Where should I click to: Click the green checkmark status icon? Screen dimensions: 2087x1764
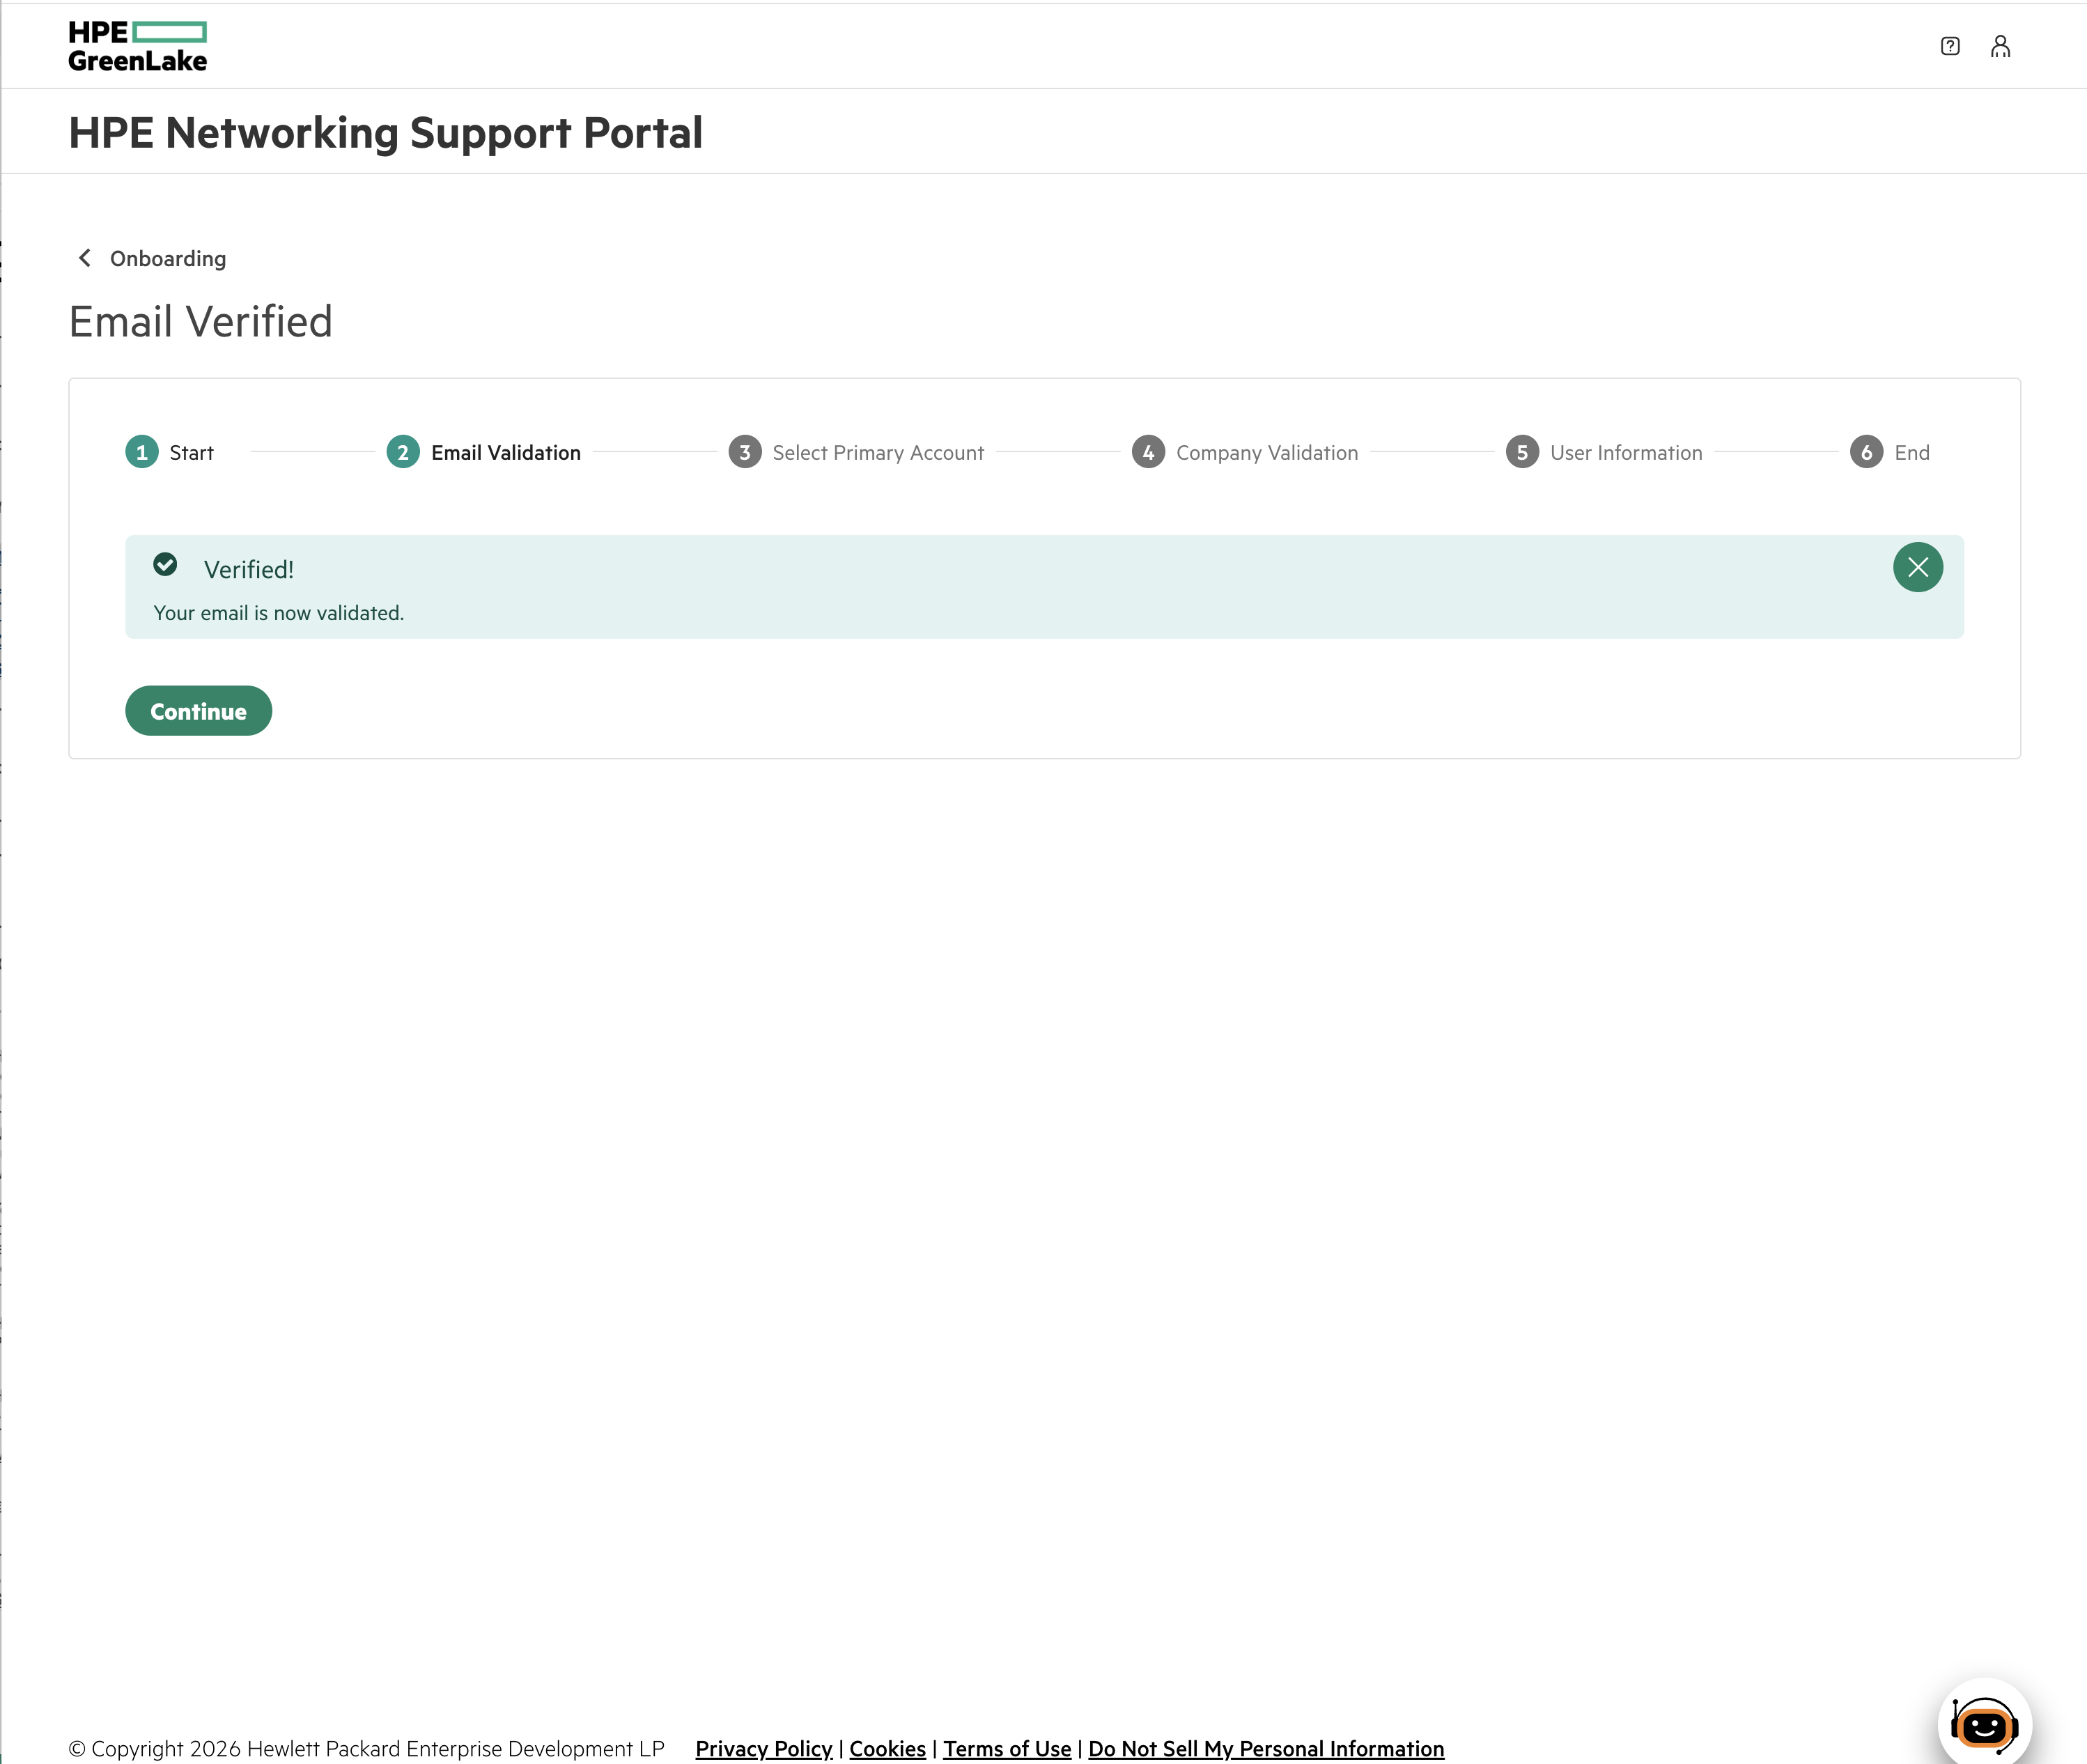[x=165, y=565]
